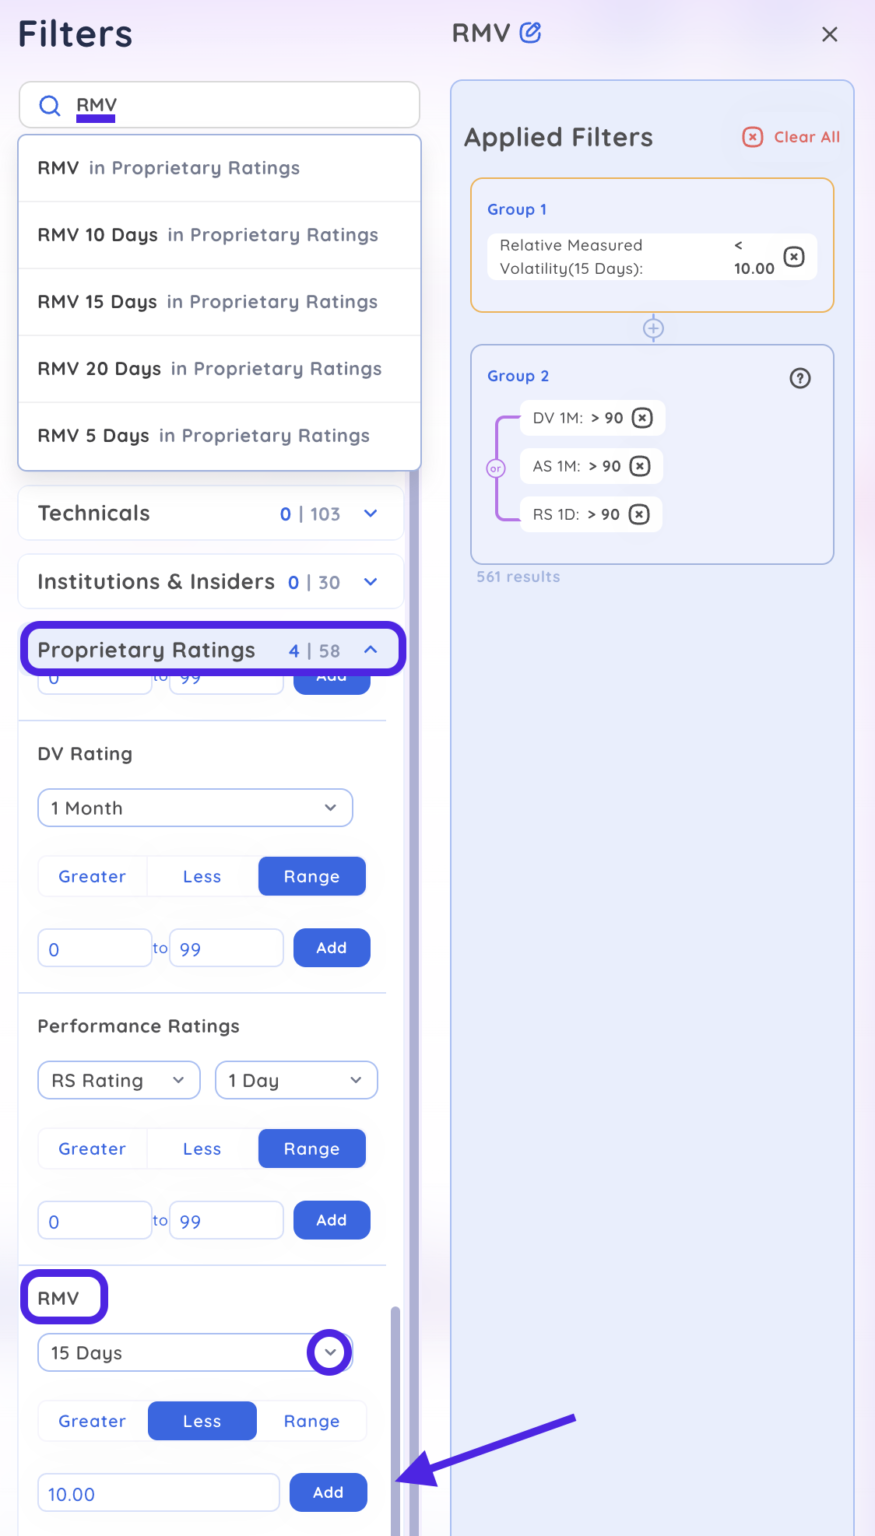Select Range for the RMV filter

(x=311, y=1421)
